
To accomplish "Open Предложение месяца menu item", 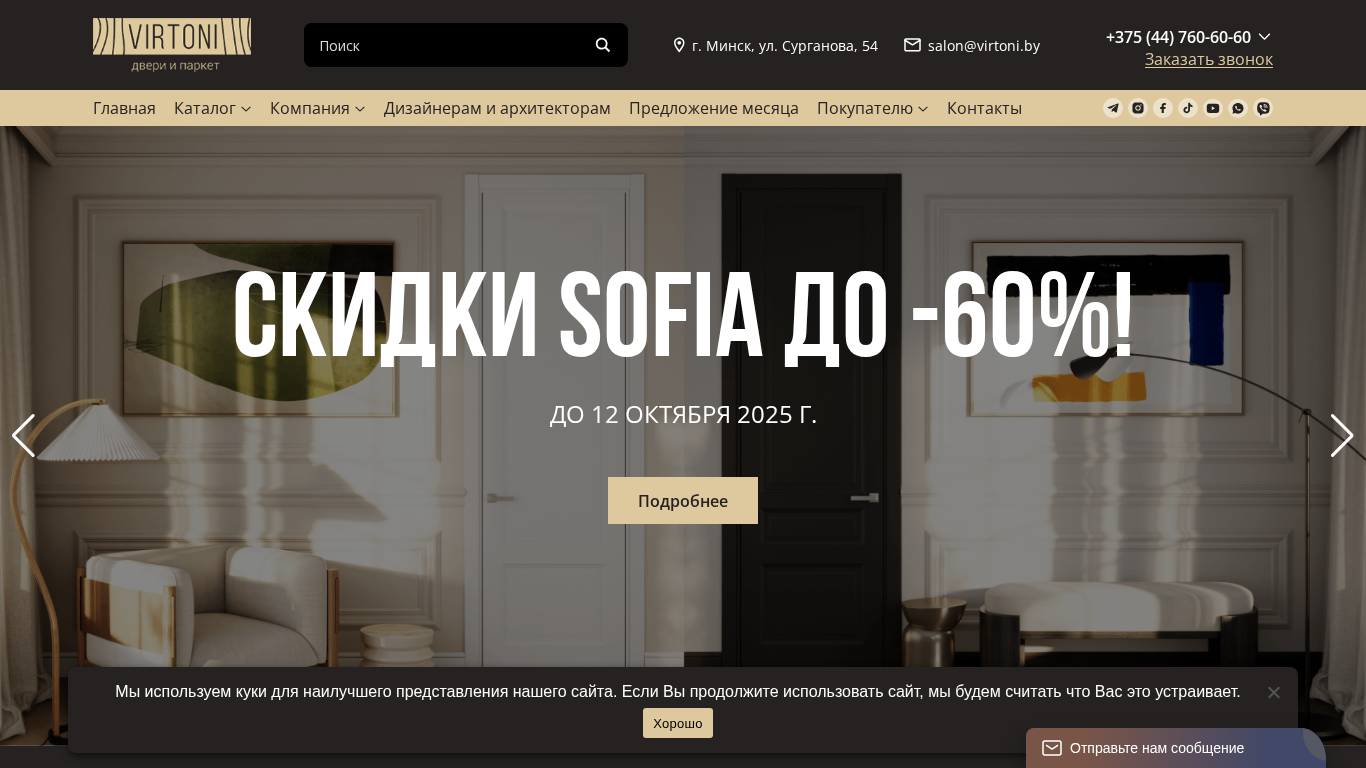I will [714, 108].
